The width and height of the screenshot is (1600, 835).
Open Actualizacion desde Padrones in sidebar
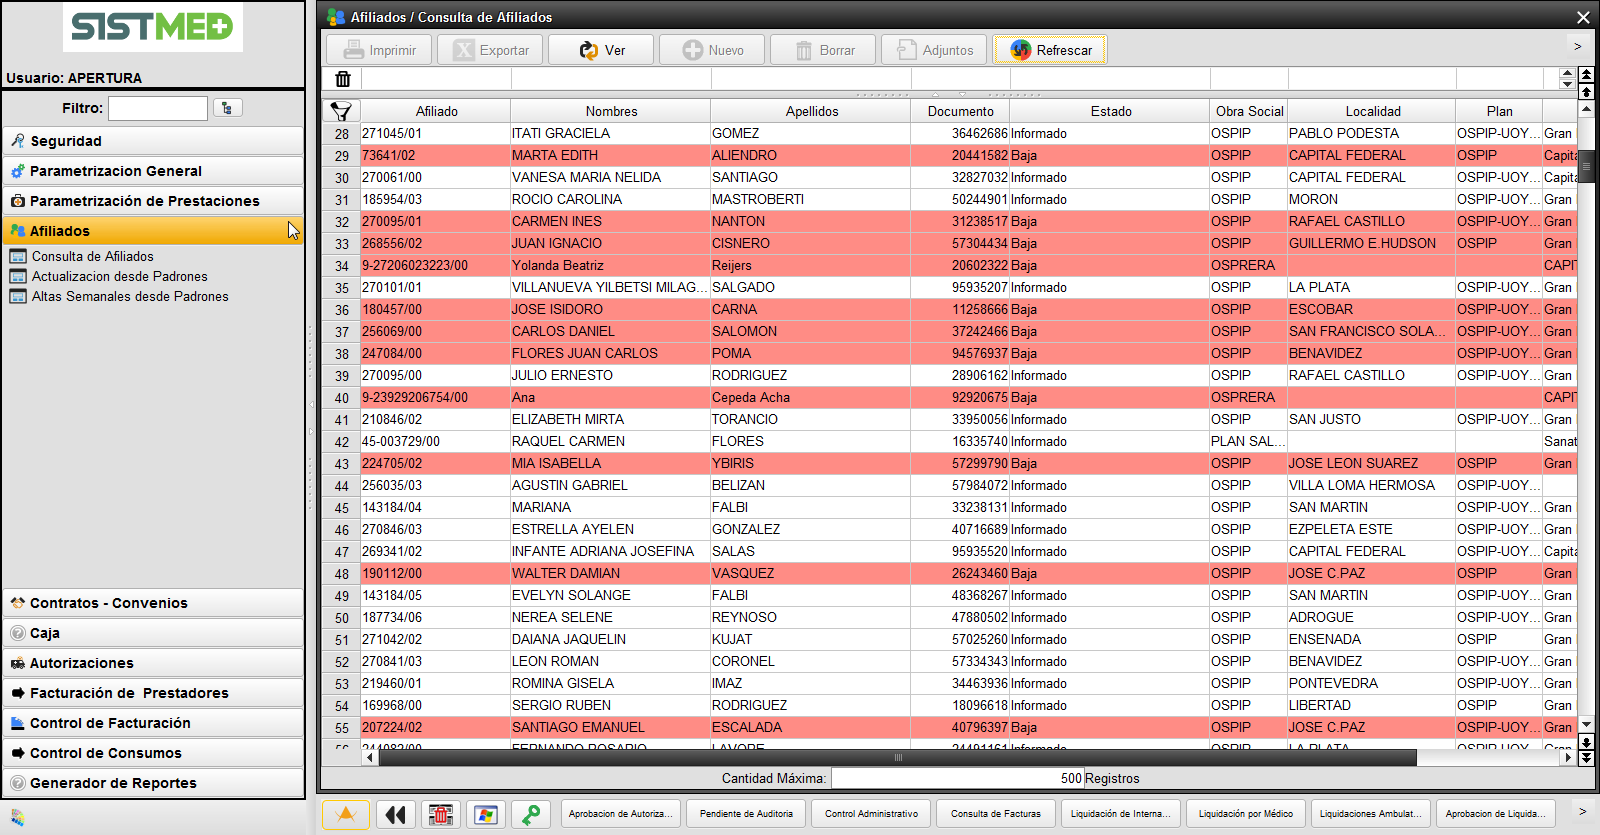point(119,276)
